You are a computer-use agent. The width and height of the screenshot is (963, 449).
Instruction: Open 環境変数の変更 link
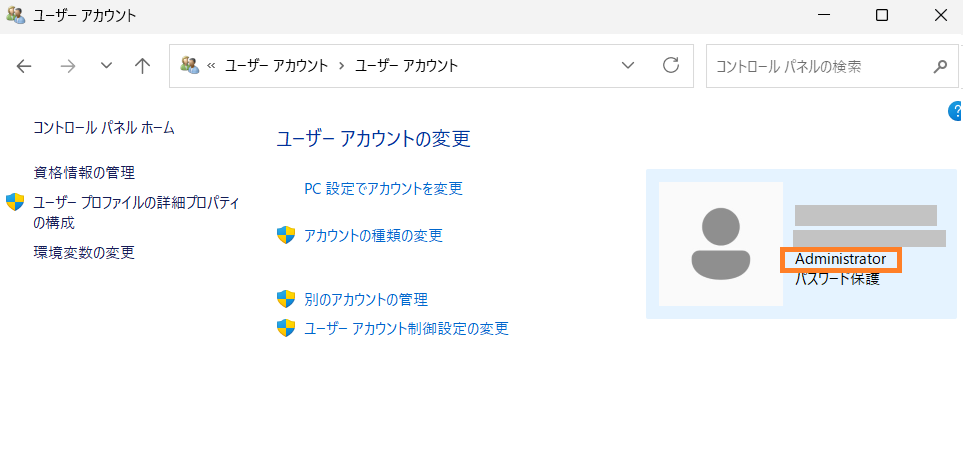pyautogui.click(x=84, y=252)
